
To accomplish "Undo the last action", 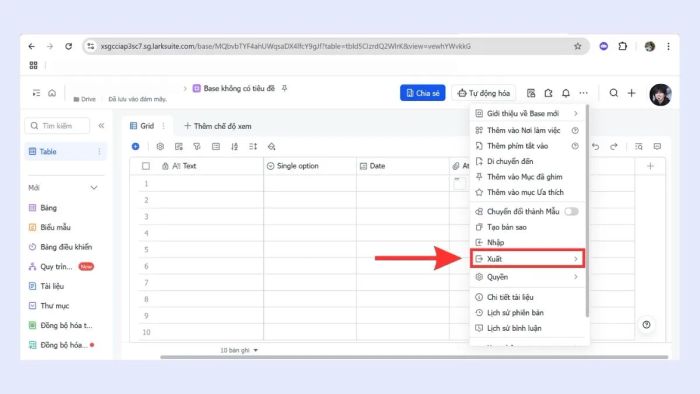I will [596, 146].
